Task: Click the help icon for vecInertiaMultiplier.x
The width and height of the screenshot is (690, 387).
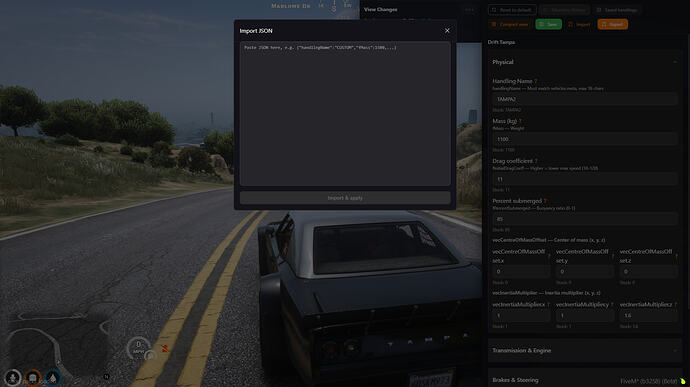Action: [x=548, y=305]
